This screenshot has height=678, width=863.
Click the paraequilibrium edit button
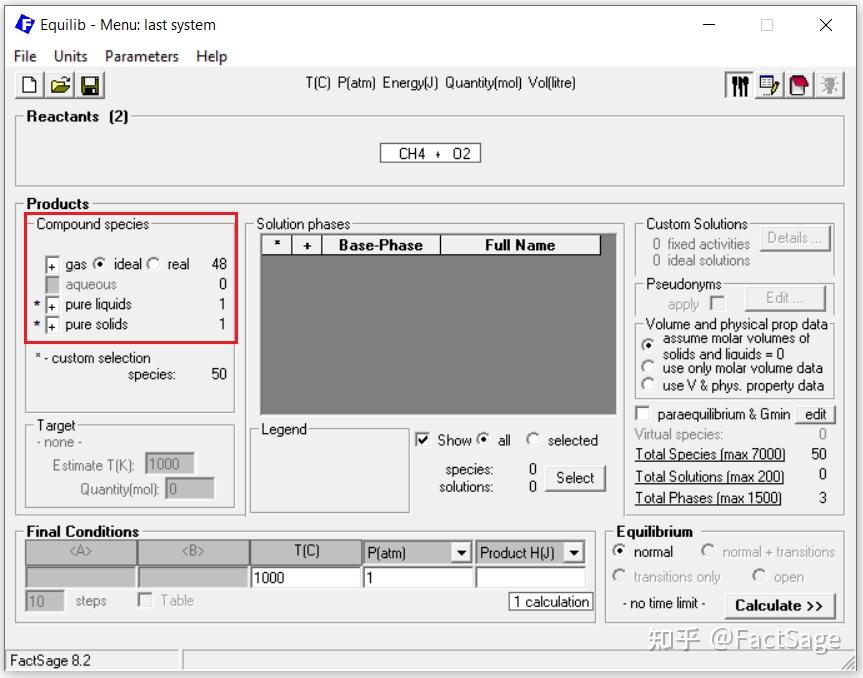[815, 414]
